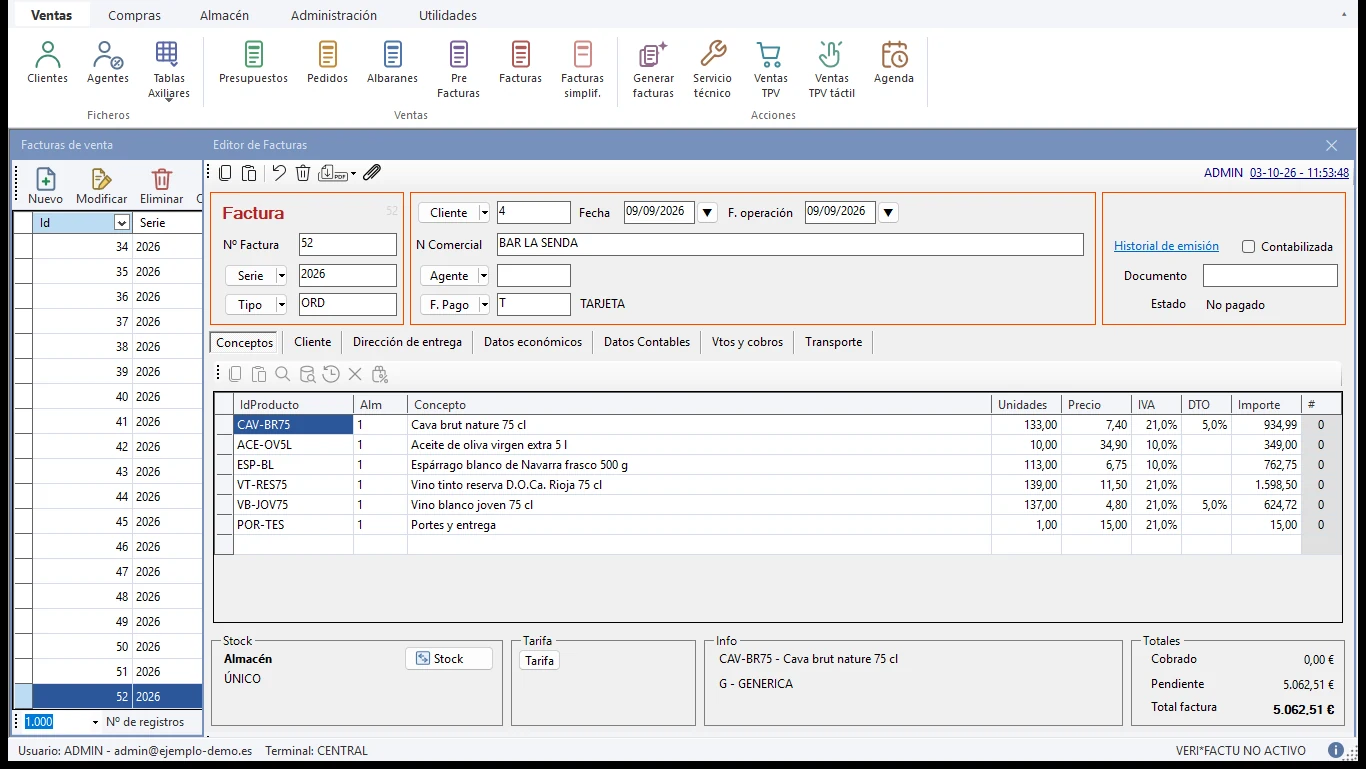Open the Vtos y cobros tab
The height and width of the screenshot is (769, 1366).
pos(747,342)
